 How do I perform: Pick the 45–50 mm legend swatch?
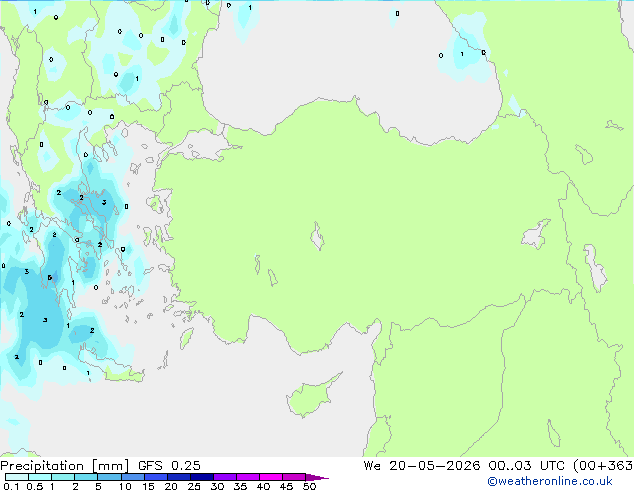point(294,477)
